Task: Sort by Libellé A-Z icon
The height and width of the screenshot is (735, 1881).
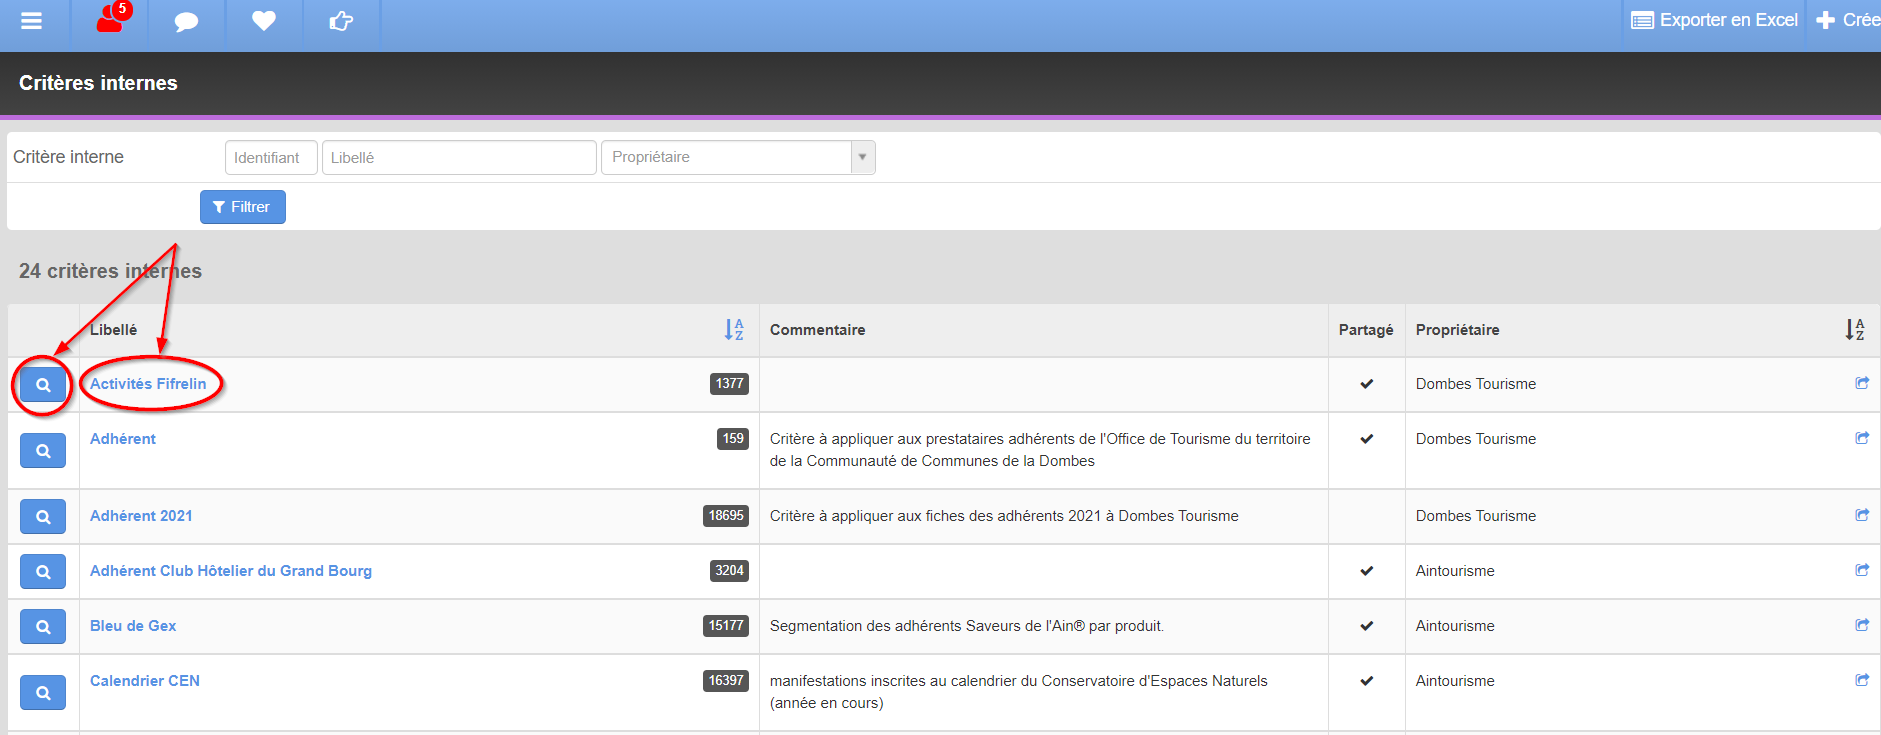Action: 734,330
